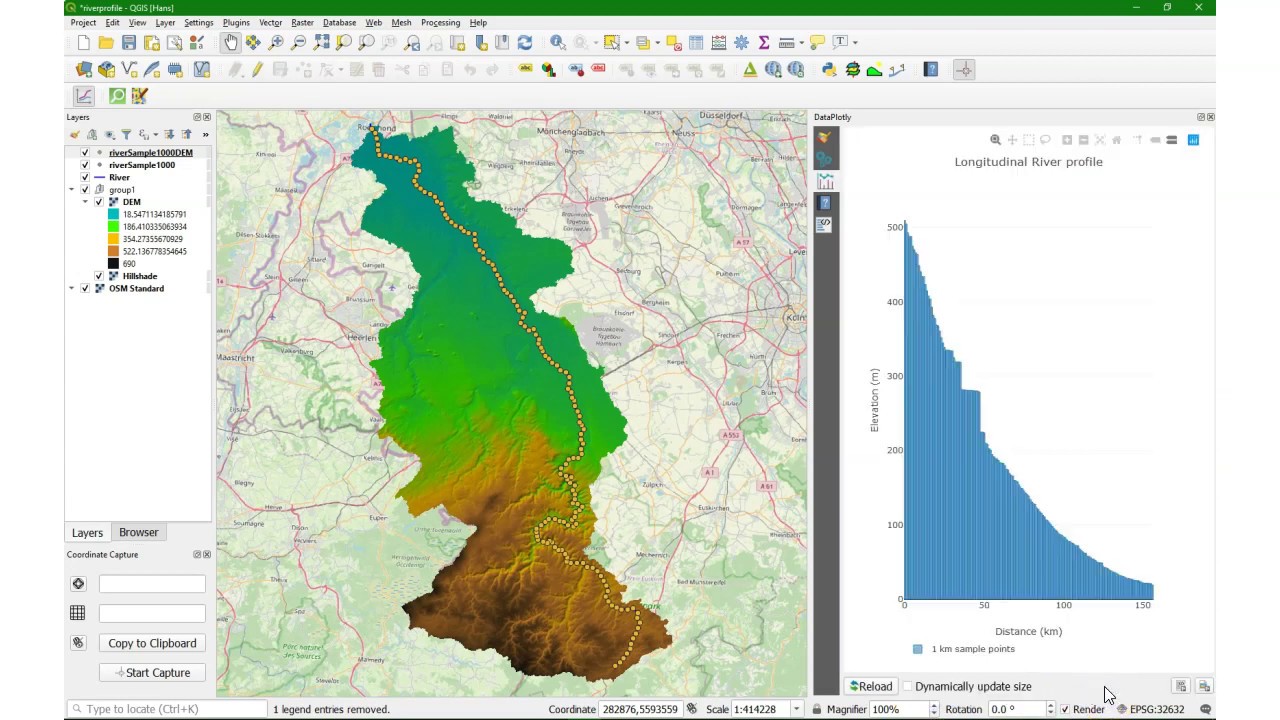Click the cyan 18.547 DEM color swatch

coord(113,214)
